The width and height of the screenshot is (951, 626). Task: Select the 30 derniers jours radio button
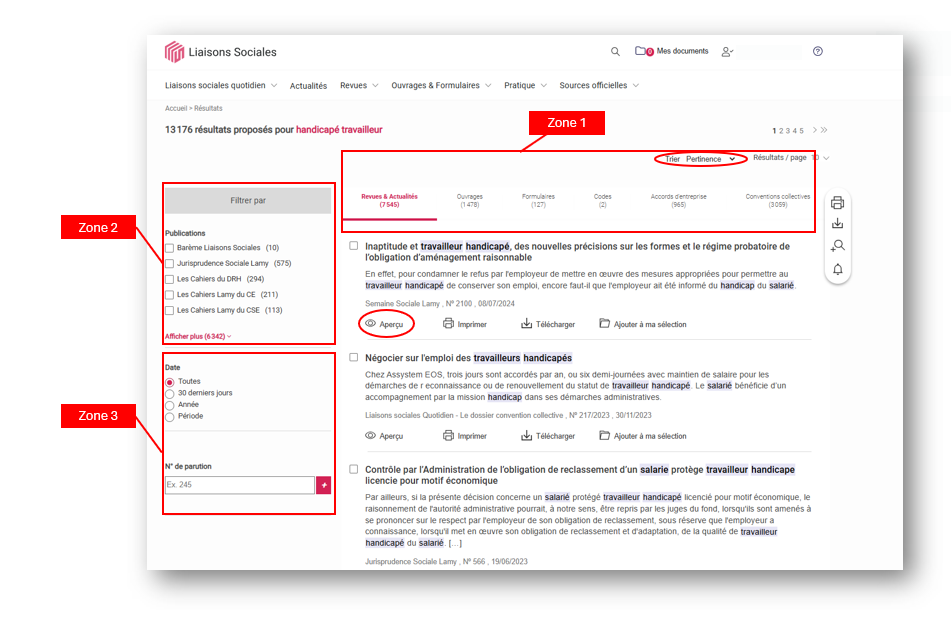coord(170,394)
